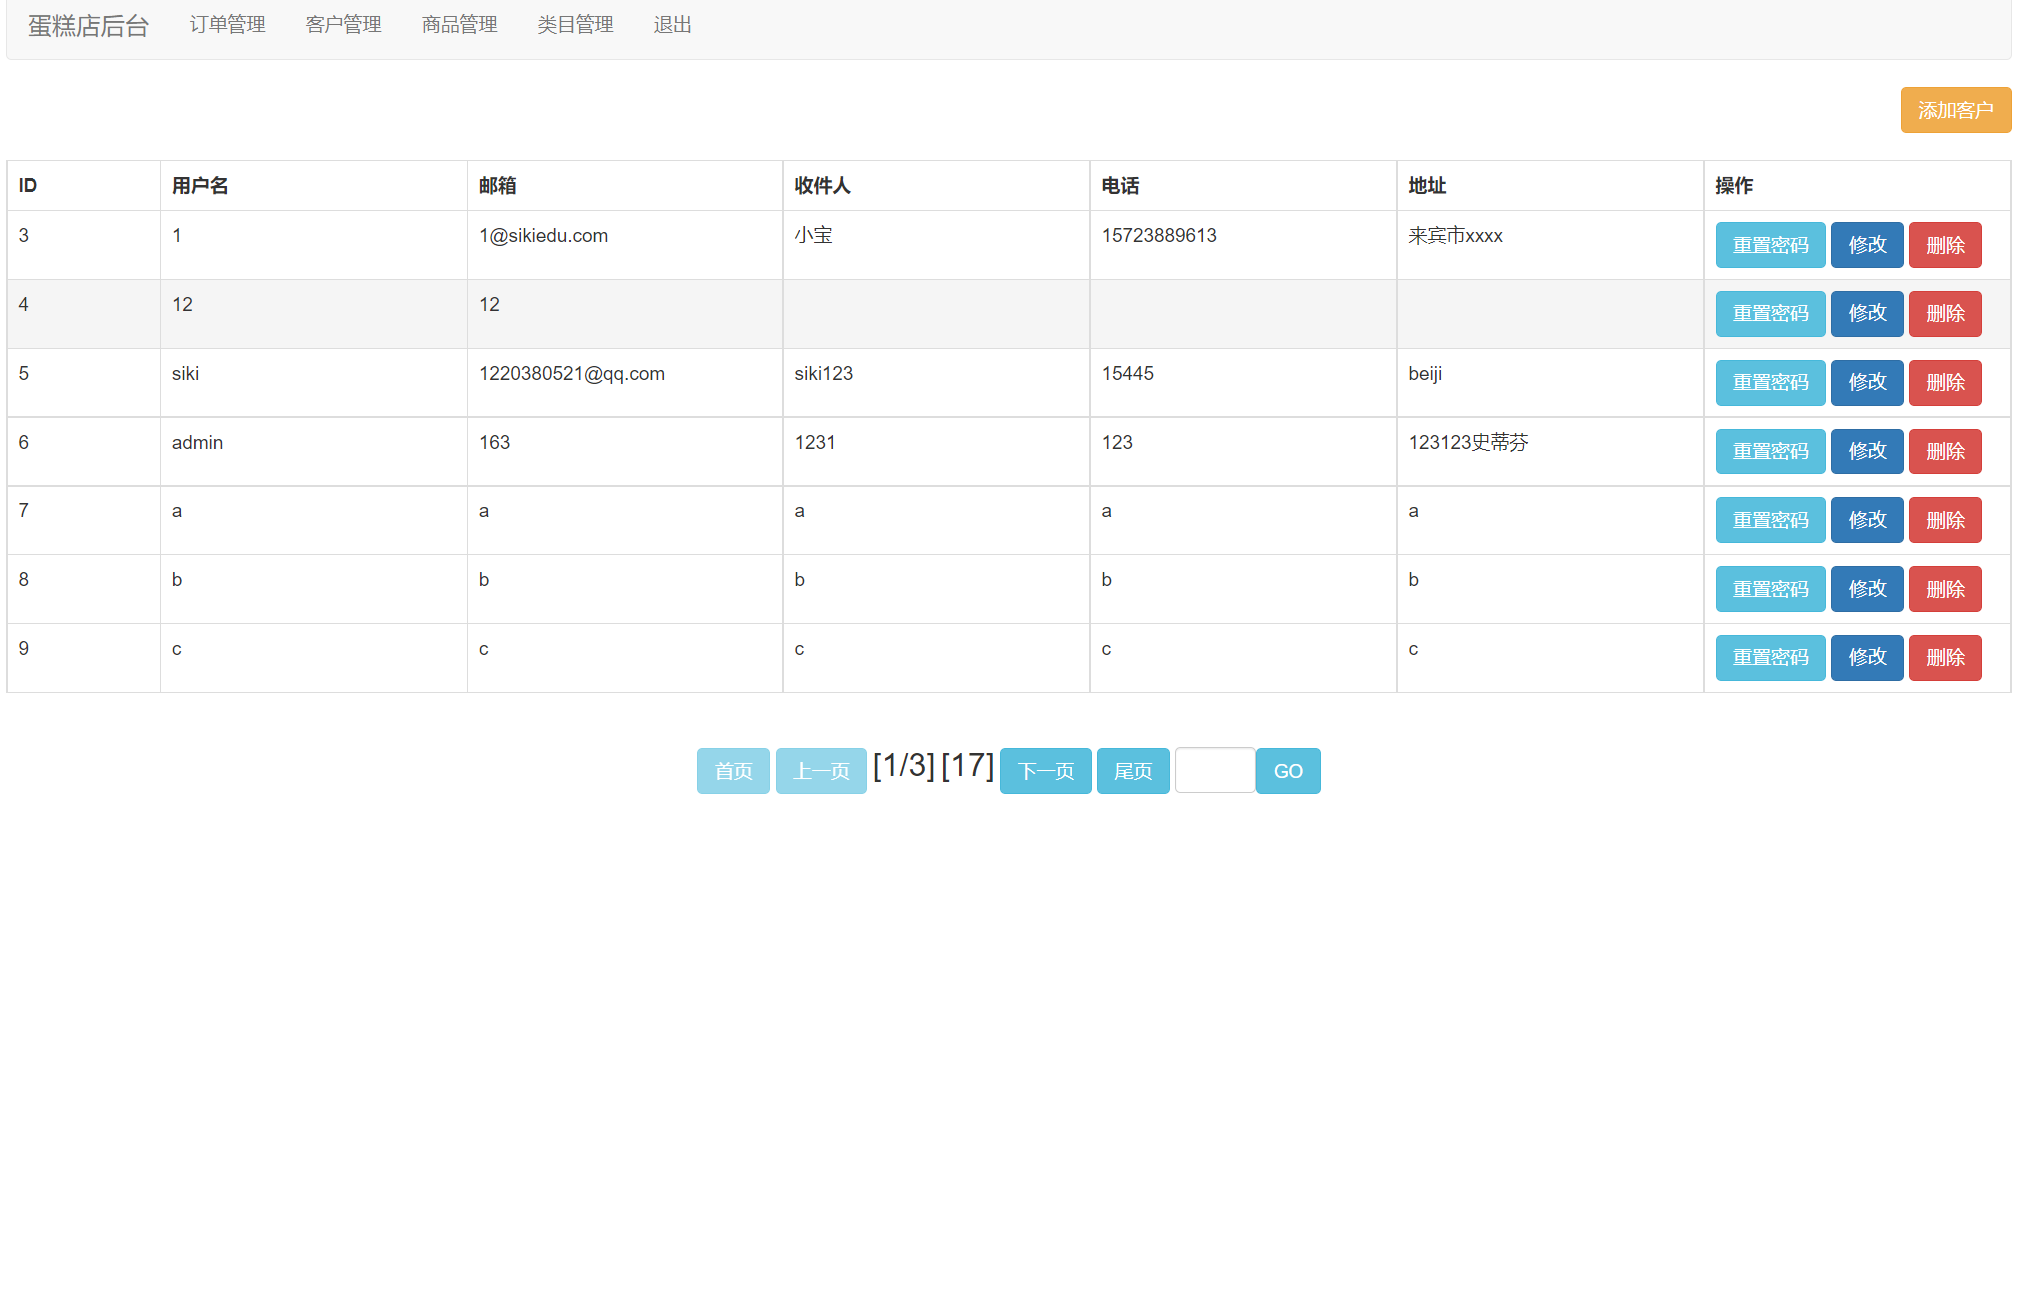2031x1308 pixels.
Task: Click the 上一页 pagination button
Action: click(820, 771)
